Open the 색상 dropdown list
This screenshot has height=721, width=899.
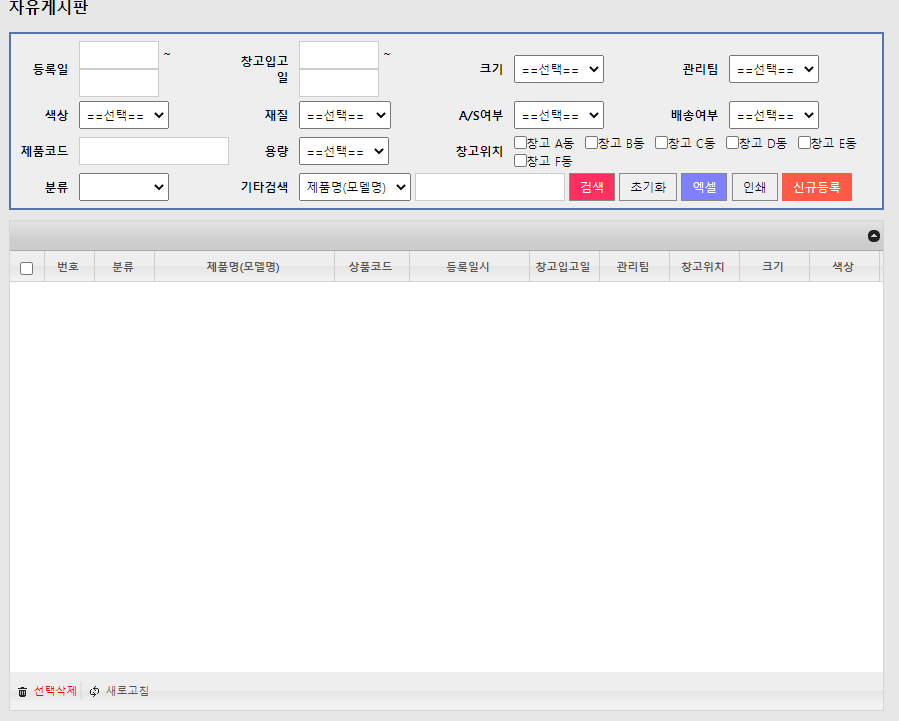coord(123,115)
